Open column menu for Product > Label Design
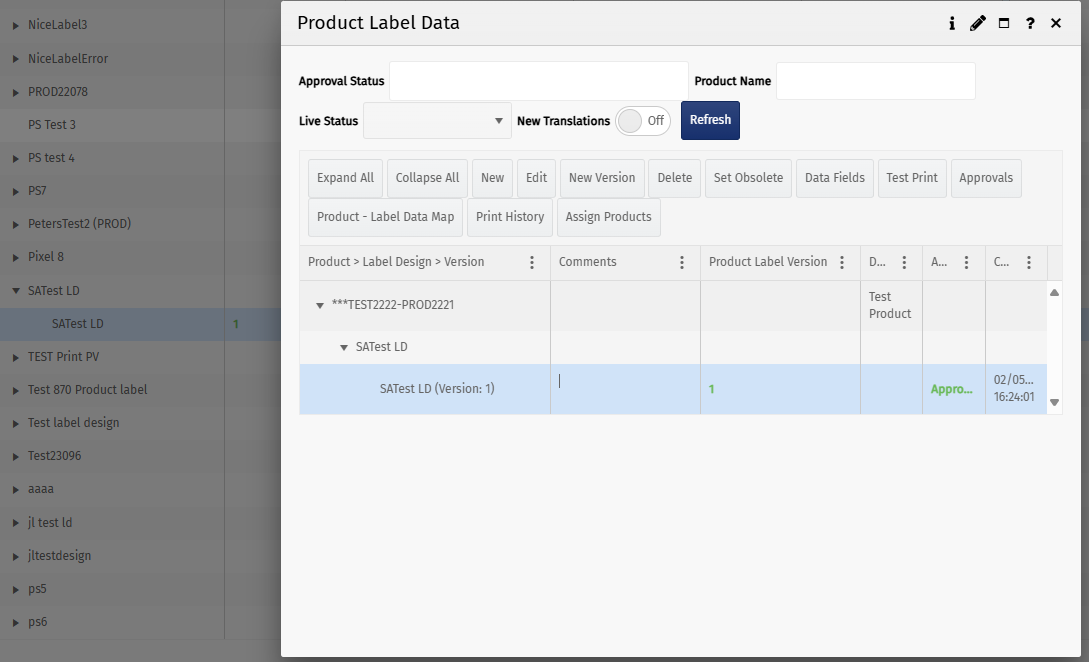 click(532, 263)
